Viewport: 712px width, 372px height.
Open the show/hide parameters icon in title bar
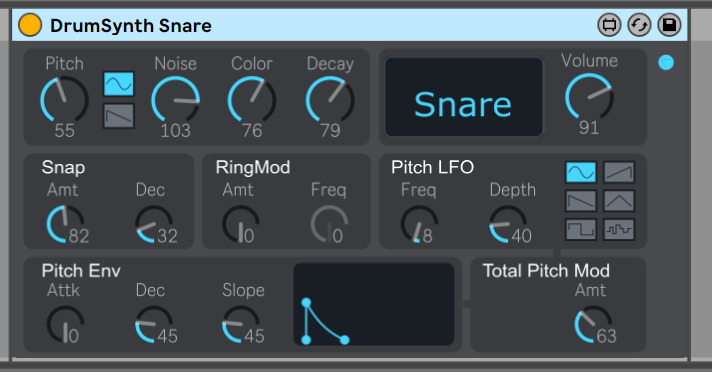click(609, 25)
